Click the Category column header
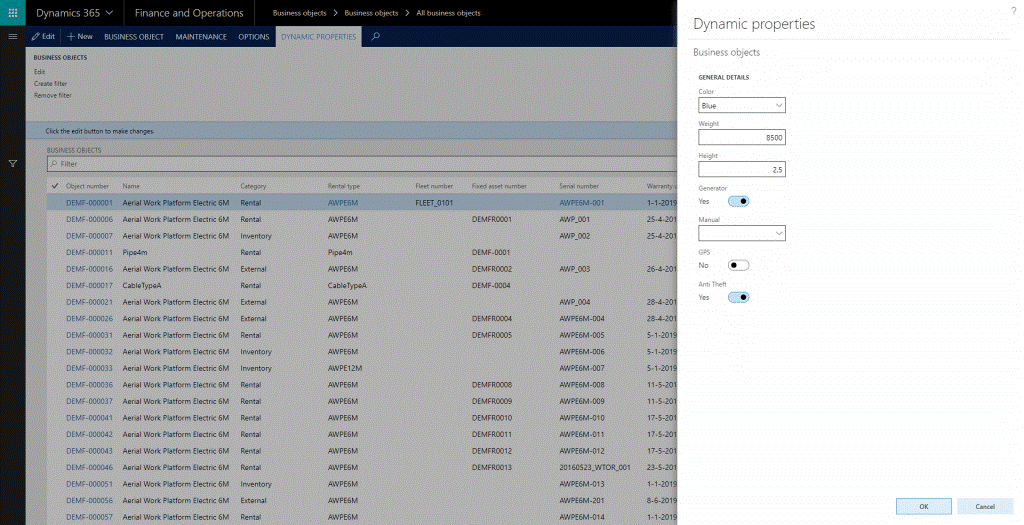 point(253,186)
